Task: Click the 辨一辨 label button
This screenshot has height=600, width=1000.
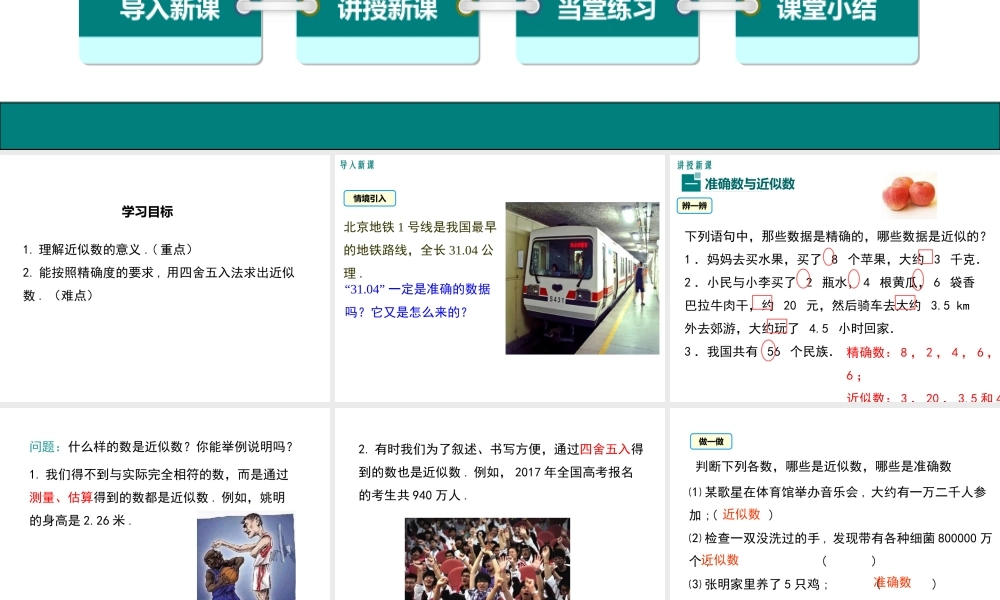Action: coord(695,205)
